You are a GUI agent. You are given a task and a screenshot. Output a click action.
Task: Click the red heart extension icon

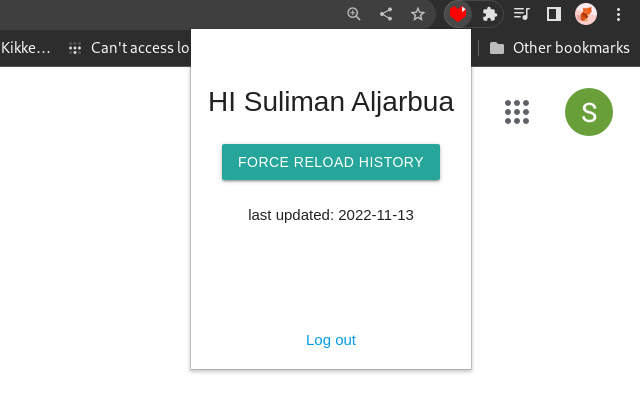point(458,14)
